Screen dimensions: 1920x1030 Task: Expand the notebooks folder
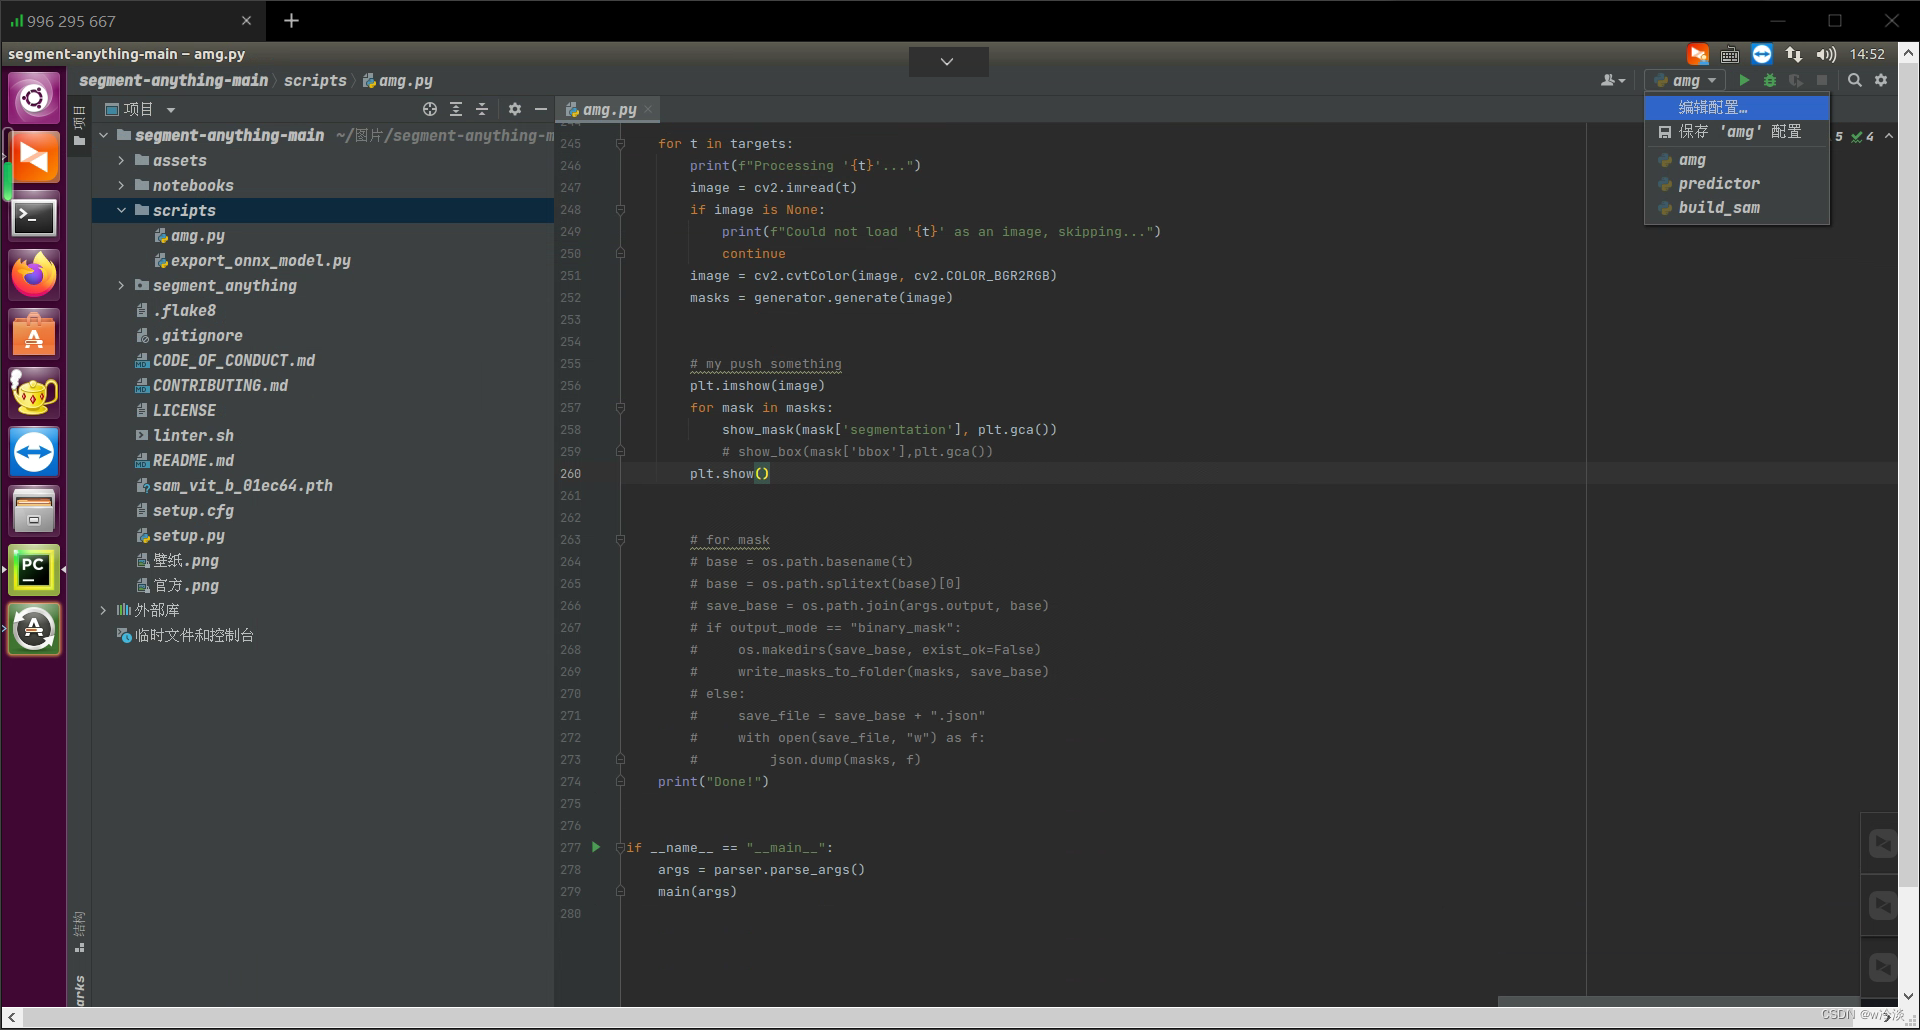[x=121, y=185]
